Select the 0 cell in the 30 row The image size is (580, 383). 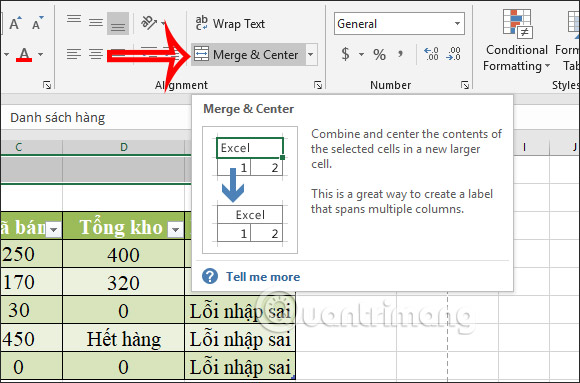pos(124,311)
